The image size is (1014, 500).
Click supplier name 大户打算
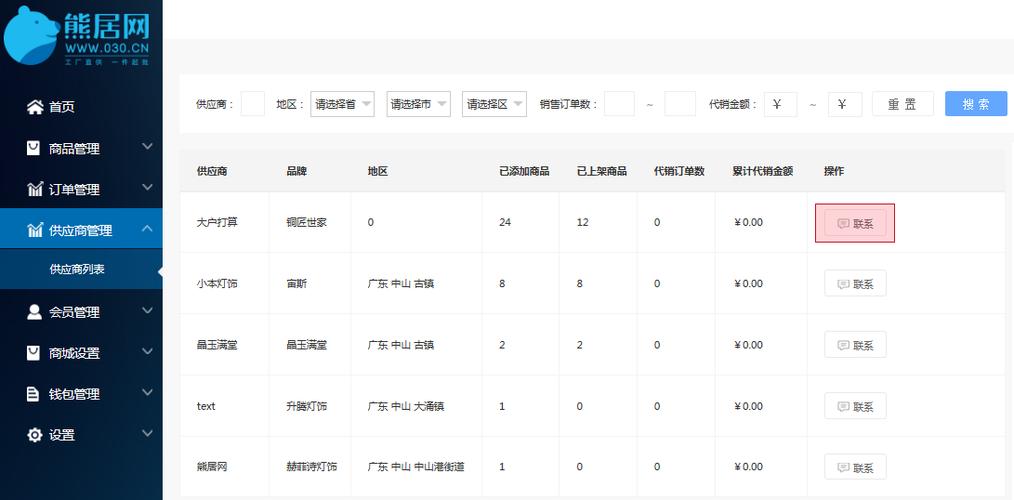tap(217, 223)
